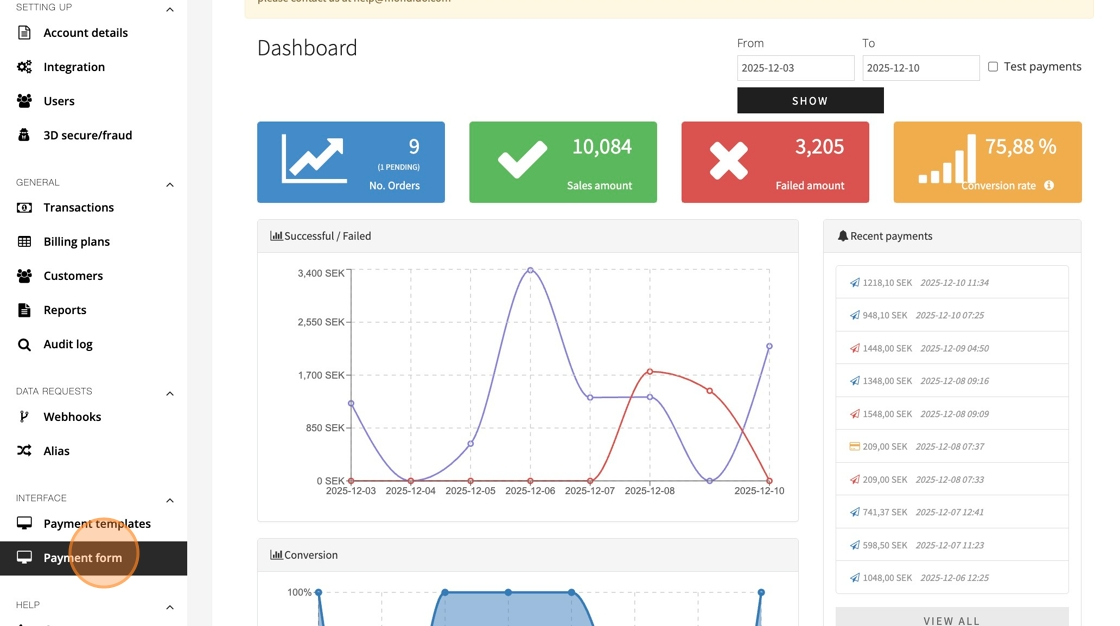Collapse the Setting Up section

click(170, 9)
